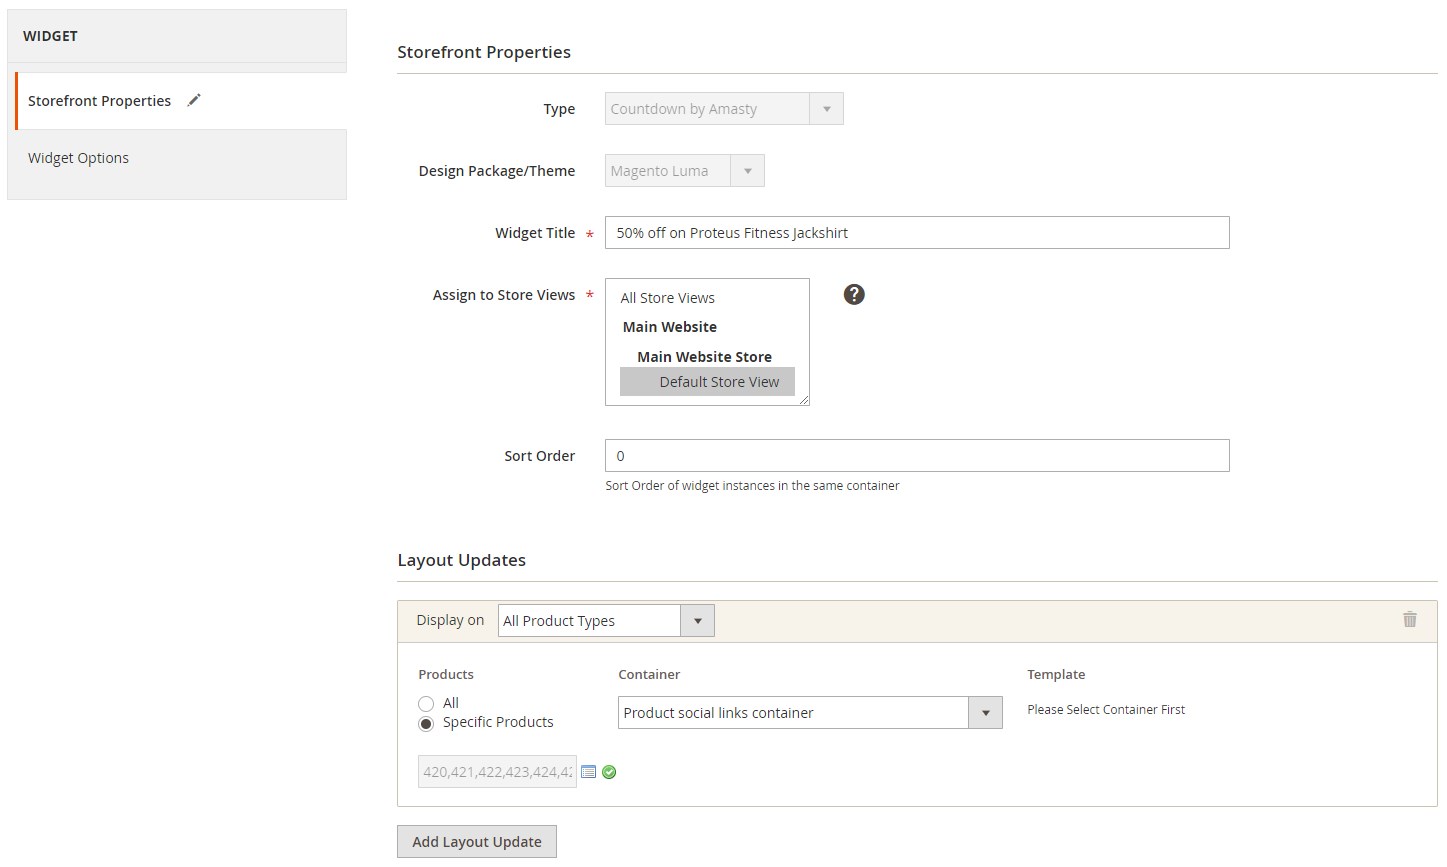Open the Display on dropdown
Image resolution: width=1447 pixels, height=867 pixels.
tap(606, 621)
